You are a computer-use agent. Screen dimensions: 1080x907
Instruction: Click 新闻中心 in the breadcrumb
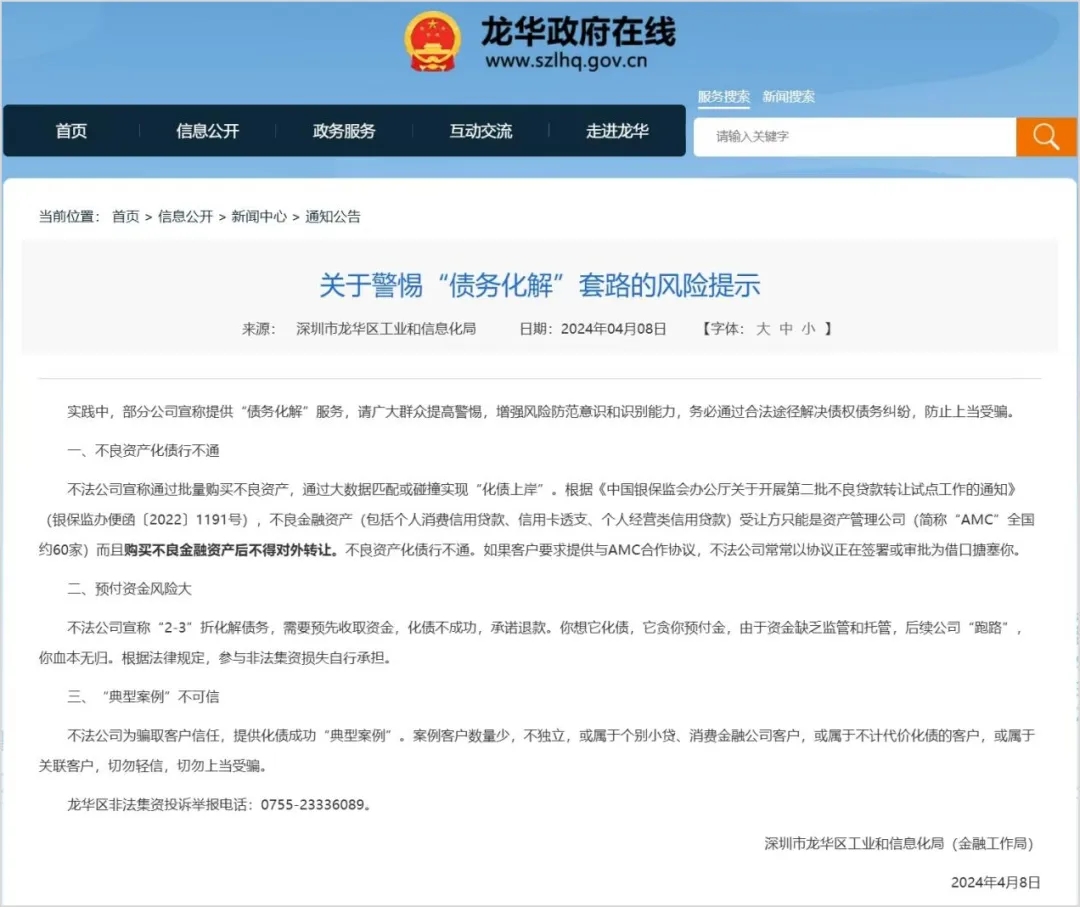[x=259, y=217]
